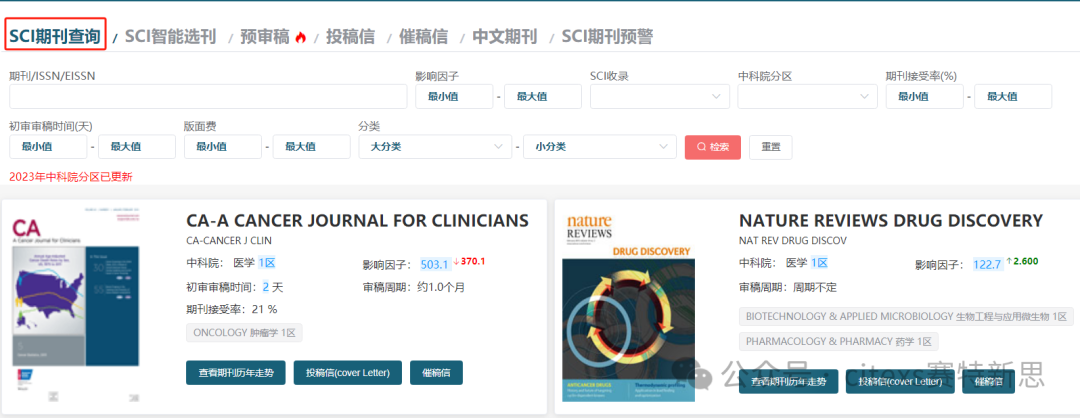Open the 催稿信 tab
Screen dimensions: 1080x418
point(424,36)
